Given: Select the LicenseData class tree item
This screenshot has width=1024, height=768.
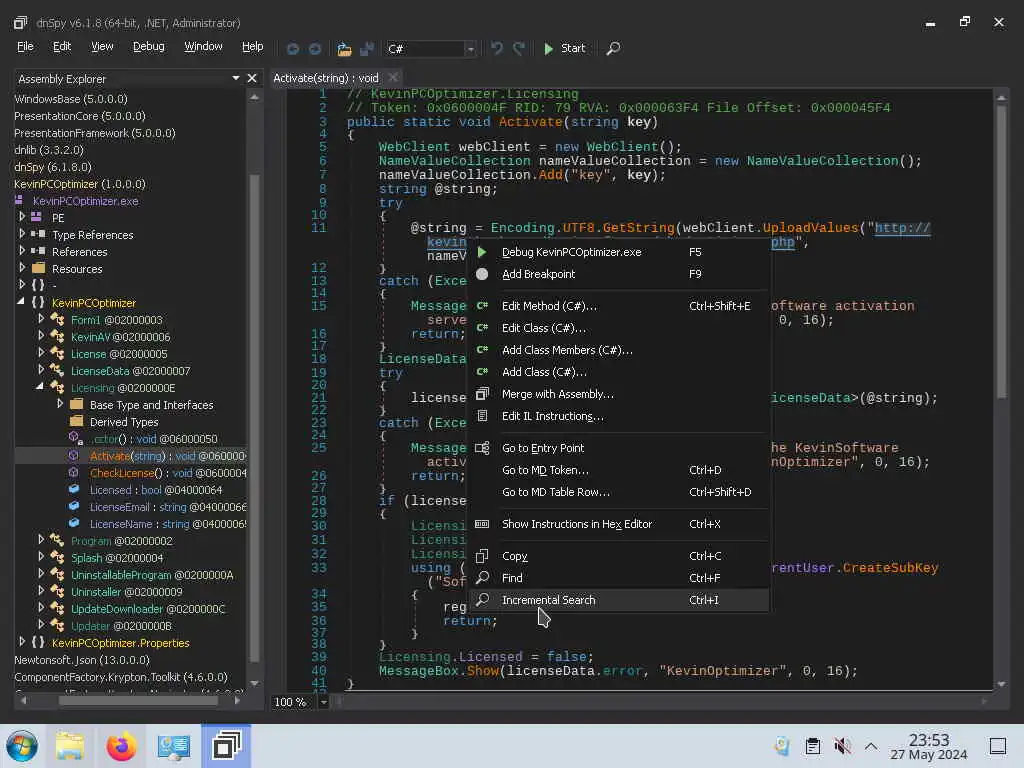Looking at the screenshot, I should 131,371.
